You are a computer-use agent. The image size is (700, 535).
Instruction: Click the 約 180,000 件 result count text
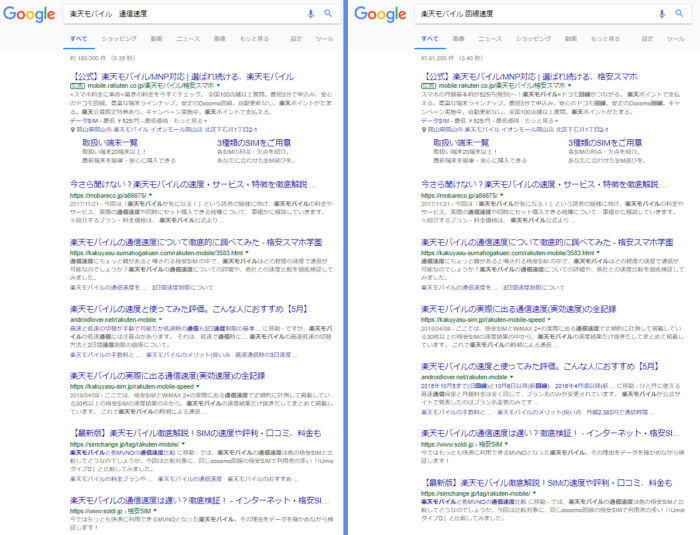102,58
